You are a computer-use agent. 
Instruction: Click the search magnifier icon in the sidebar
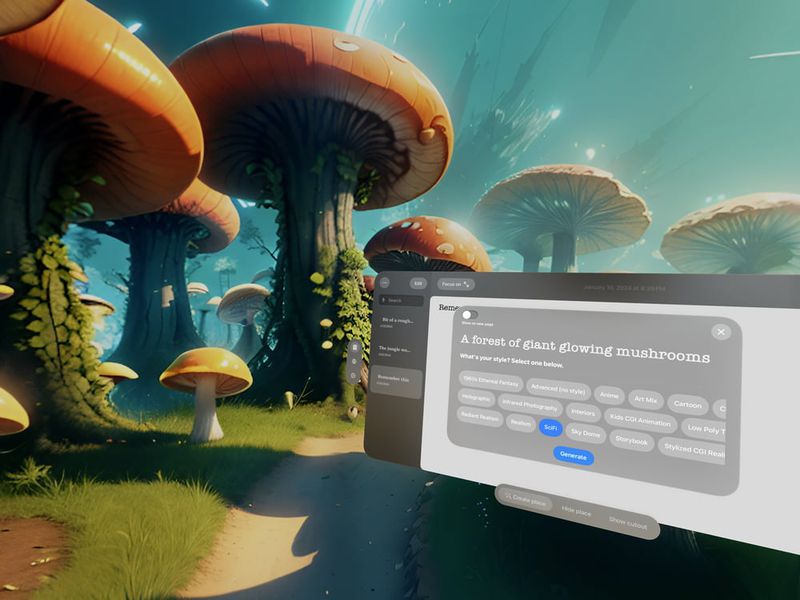coord(383,299)
